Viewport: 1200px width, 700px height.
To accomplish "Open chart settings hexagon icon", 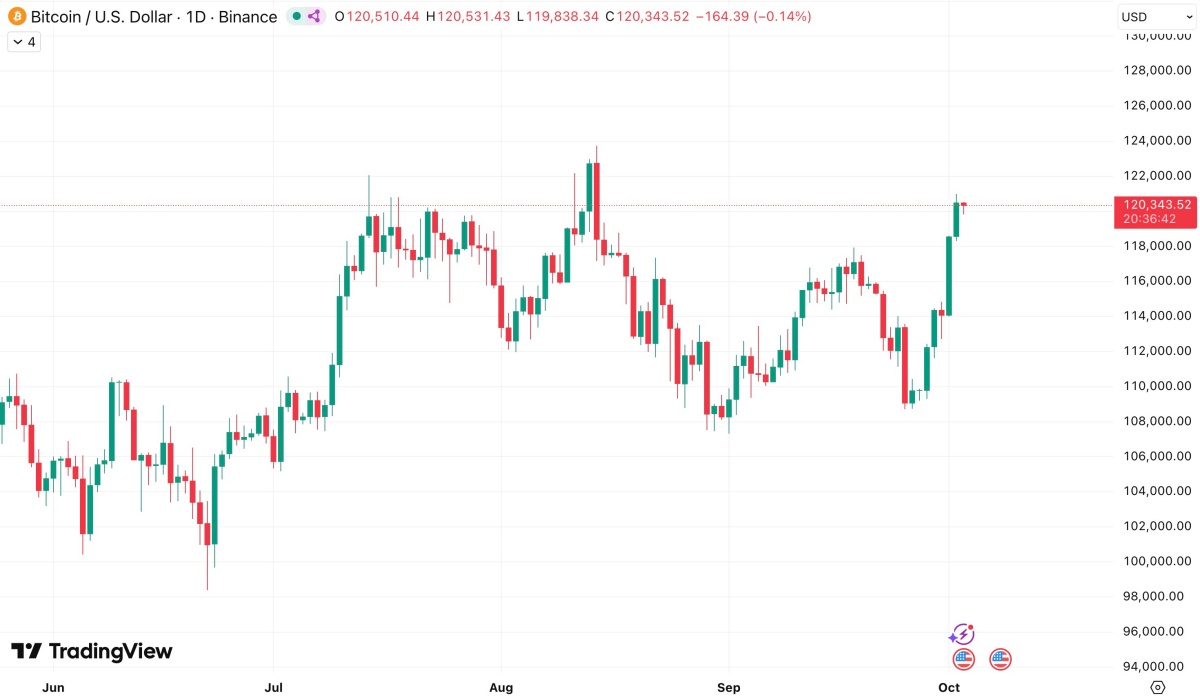I will point(1158,687).
